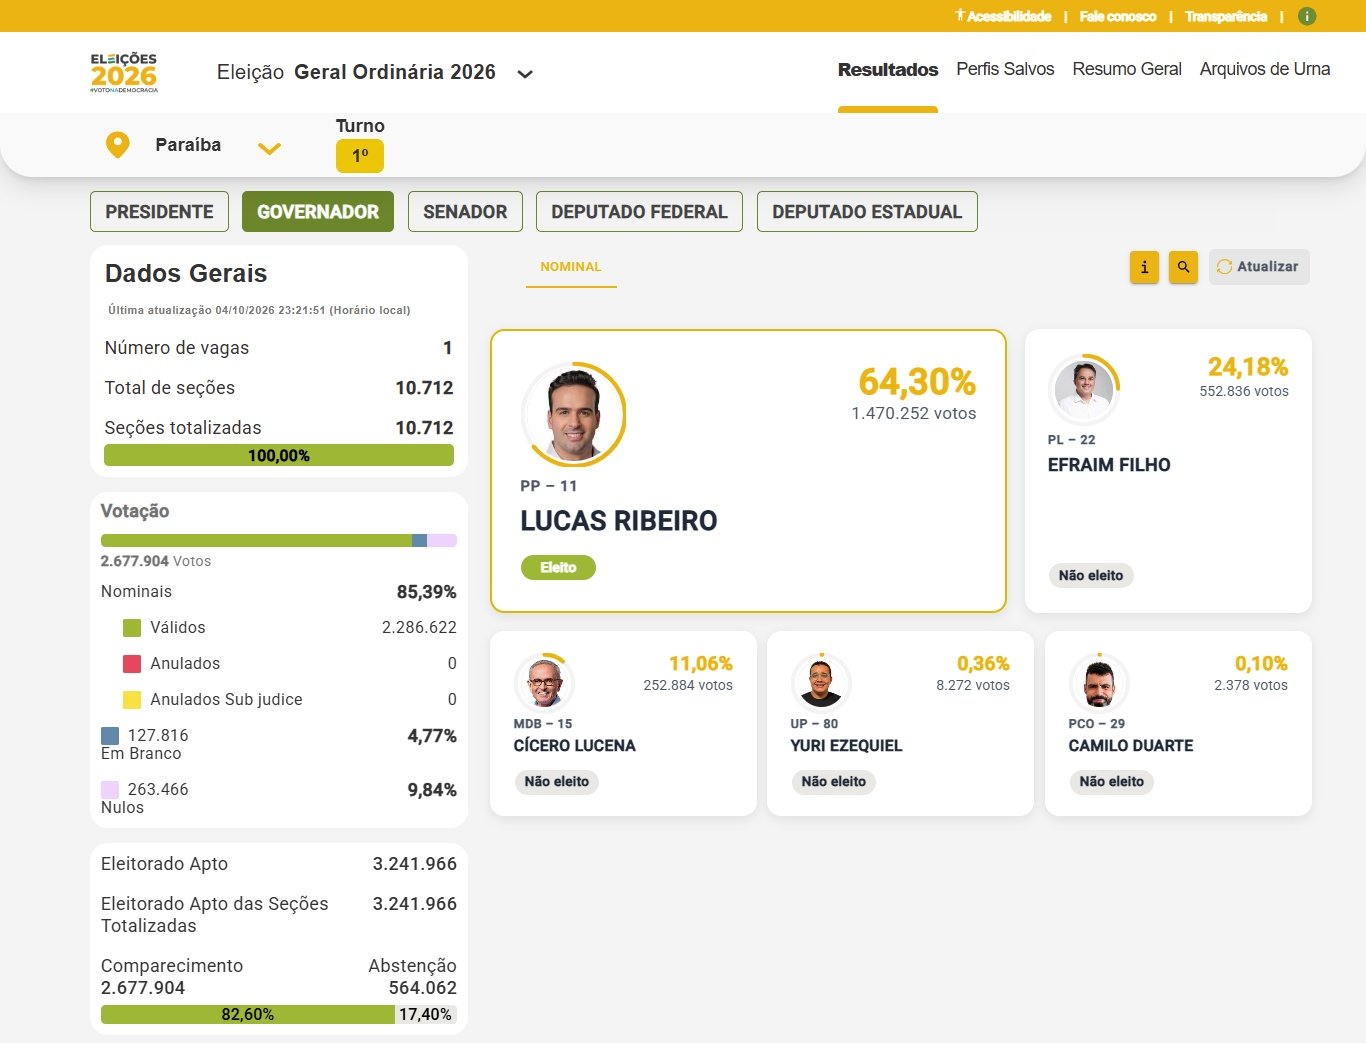Open the Resumo Geral page

[x=1127, y=69]
